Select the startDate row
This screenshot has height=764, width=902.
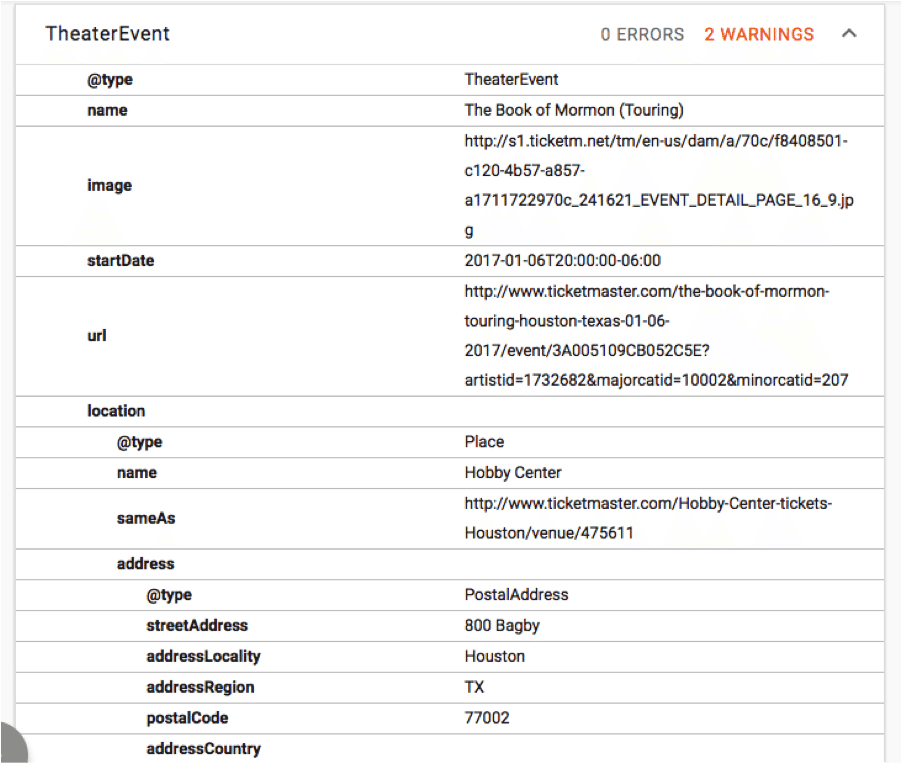tap(450, 261)
